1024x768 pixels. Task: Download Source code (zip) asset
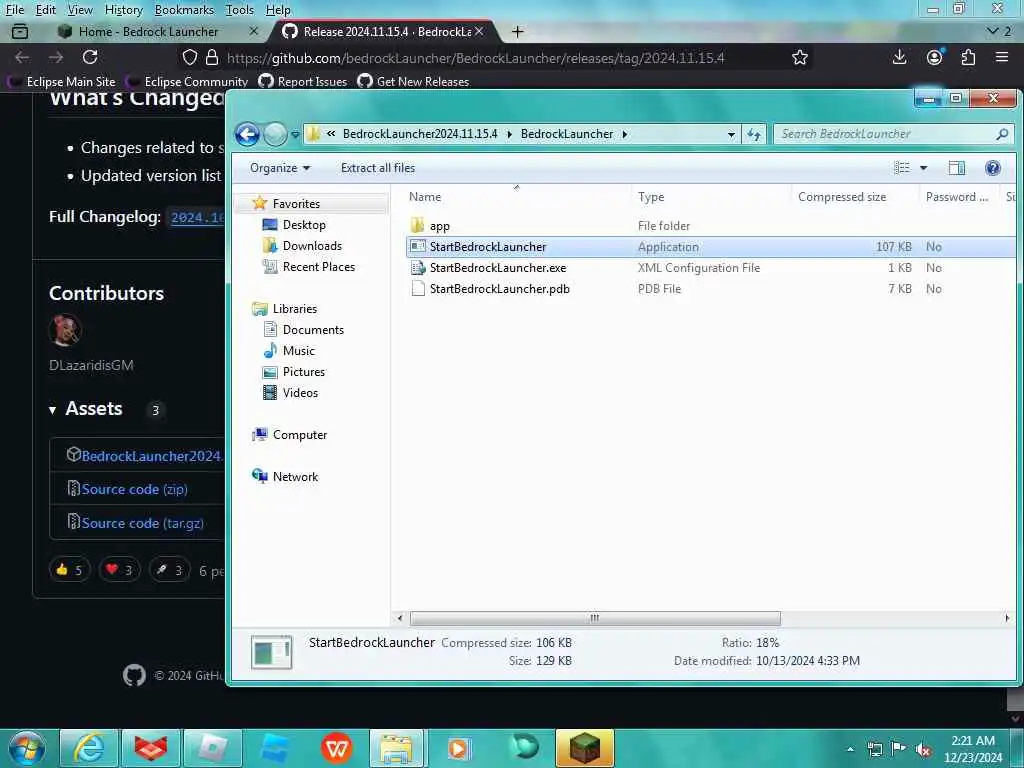(135, 489)
